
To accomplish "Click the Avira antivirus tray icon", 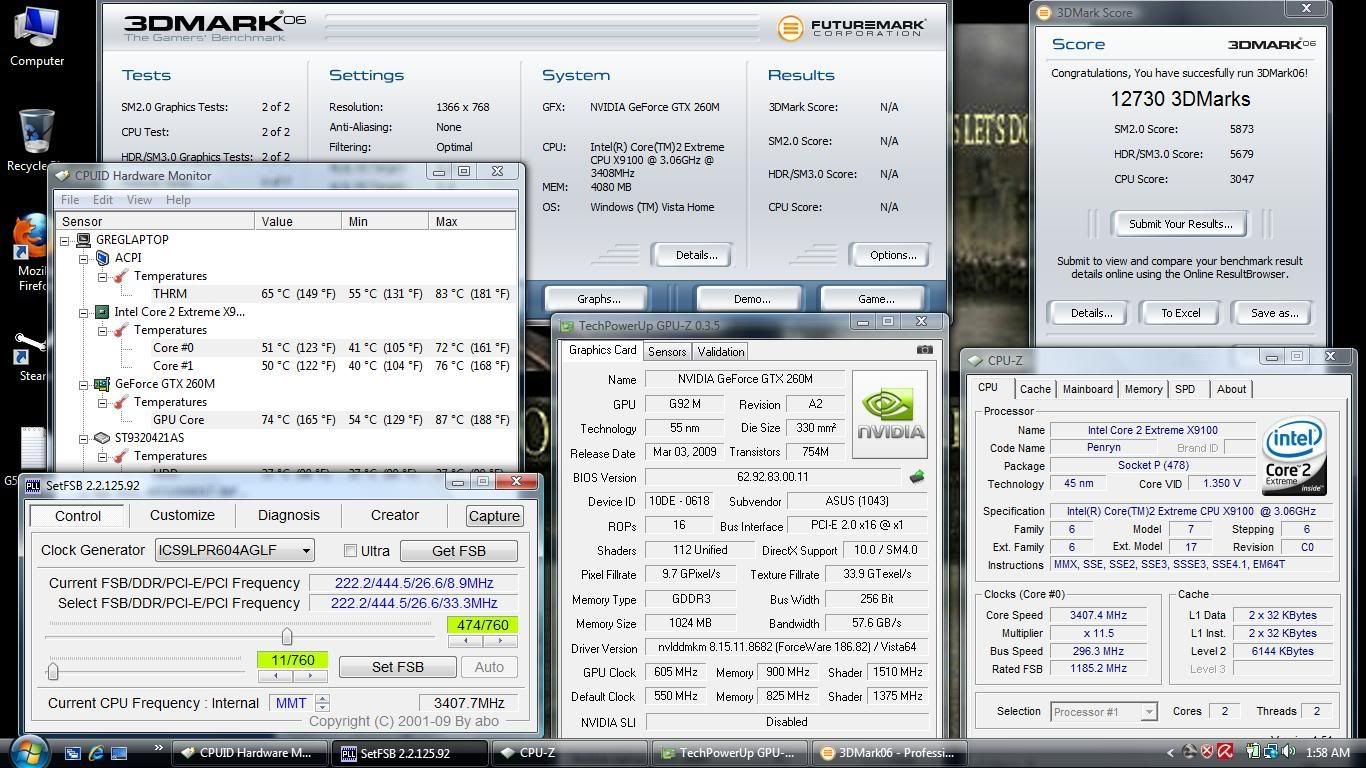I will click(1224, 752).
